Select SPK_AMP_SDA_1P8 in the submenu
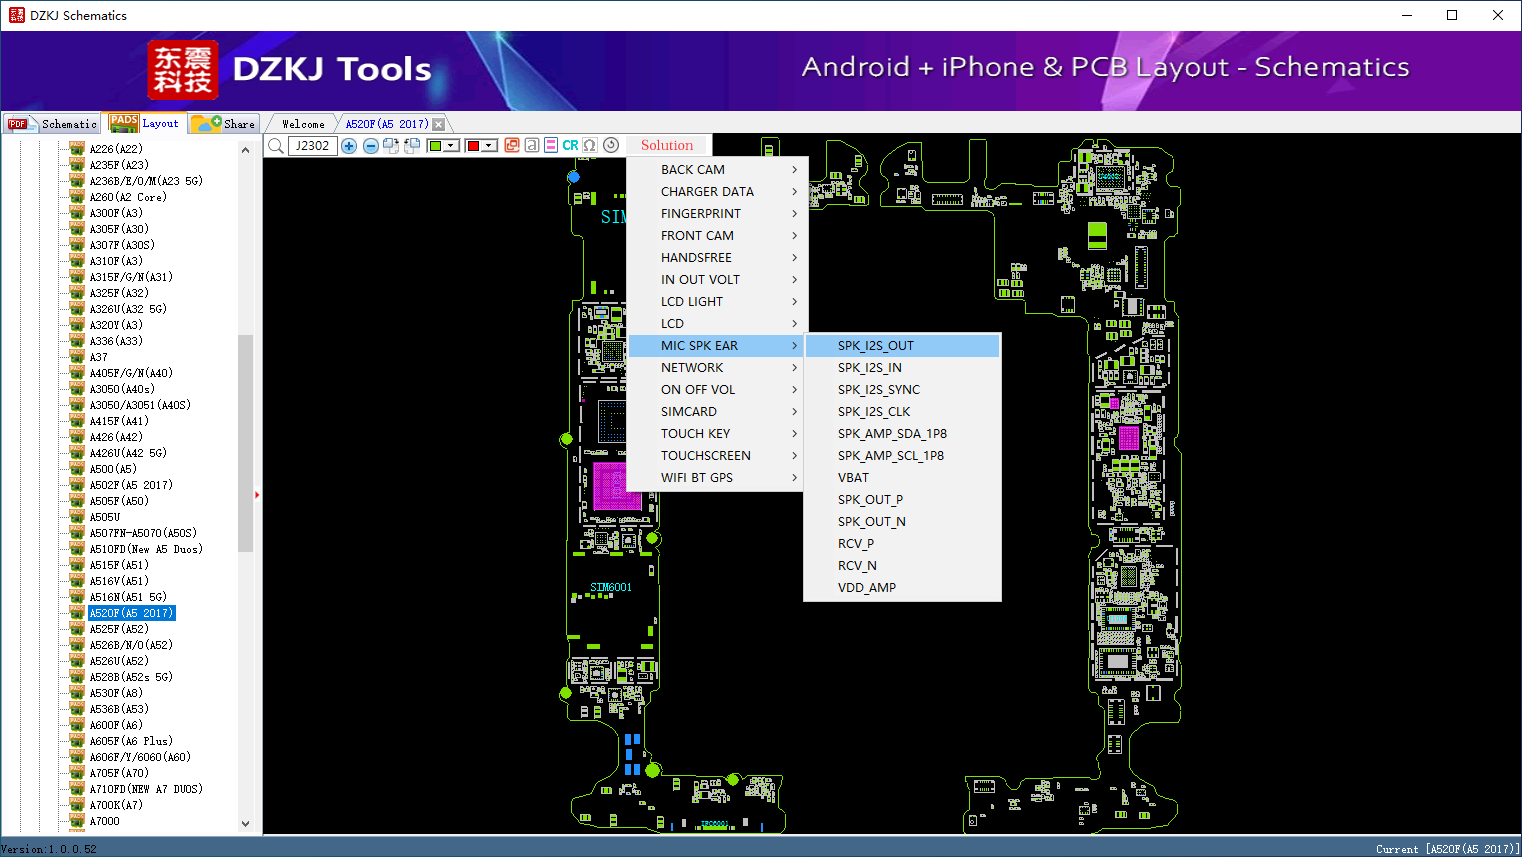Viewport: 1522px width, 857px height. 902,434
